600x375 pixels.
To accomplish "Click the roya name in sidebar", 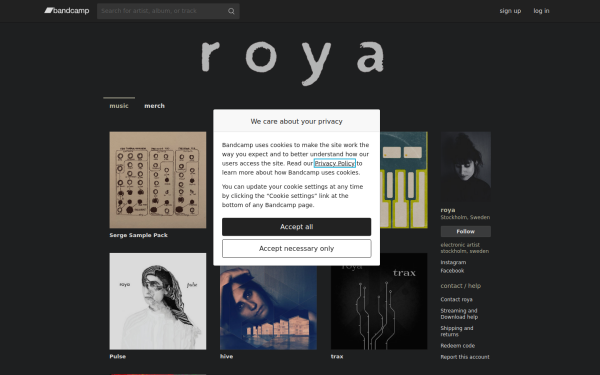I will pos(448,210).
